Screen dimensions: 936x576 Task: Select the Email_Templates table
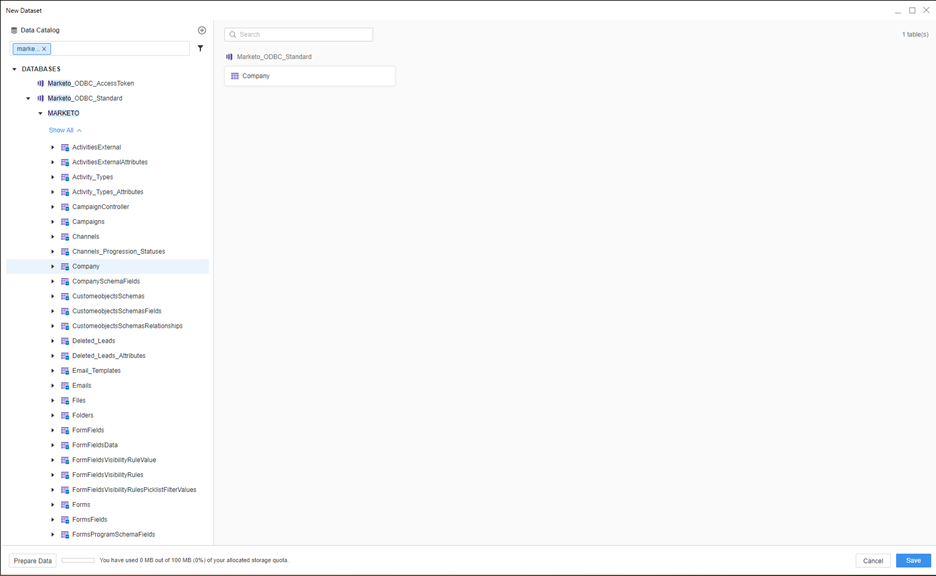point(96,371)
